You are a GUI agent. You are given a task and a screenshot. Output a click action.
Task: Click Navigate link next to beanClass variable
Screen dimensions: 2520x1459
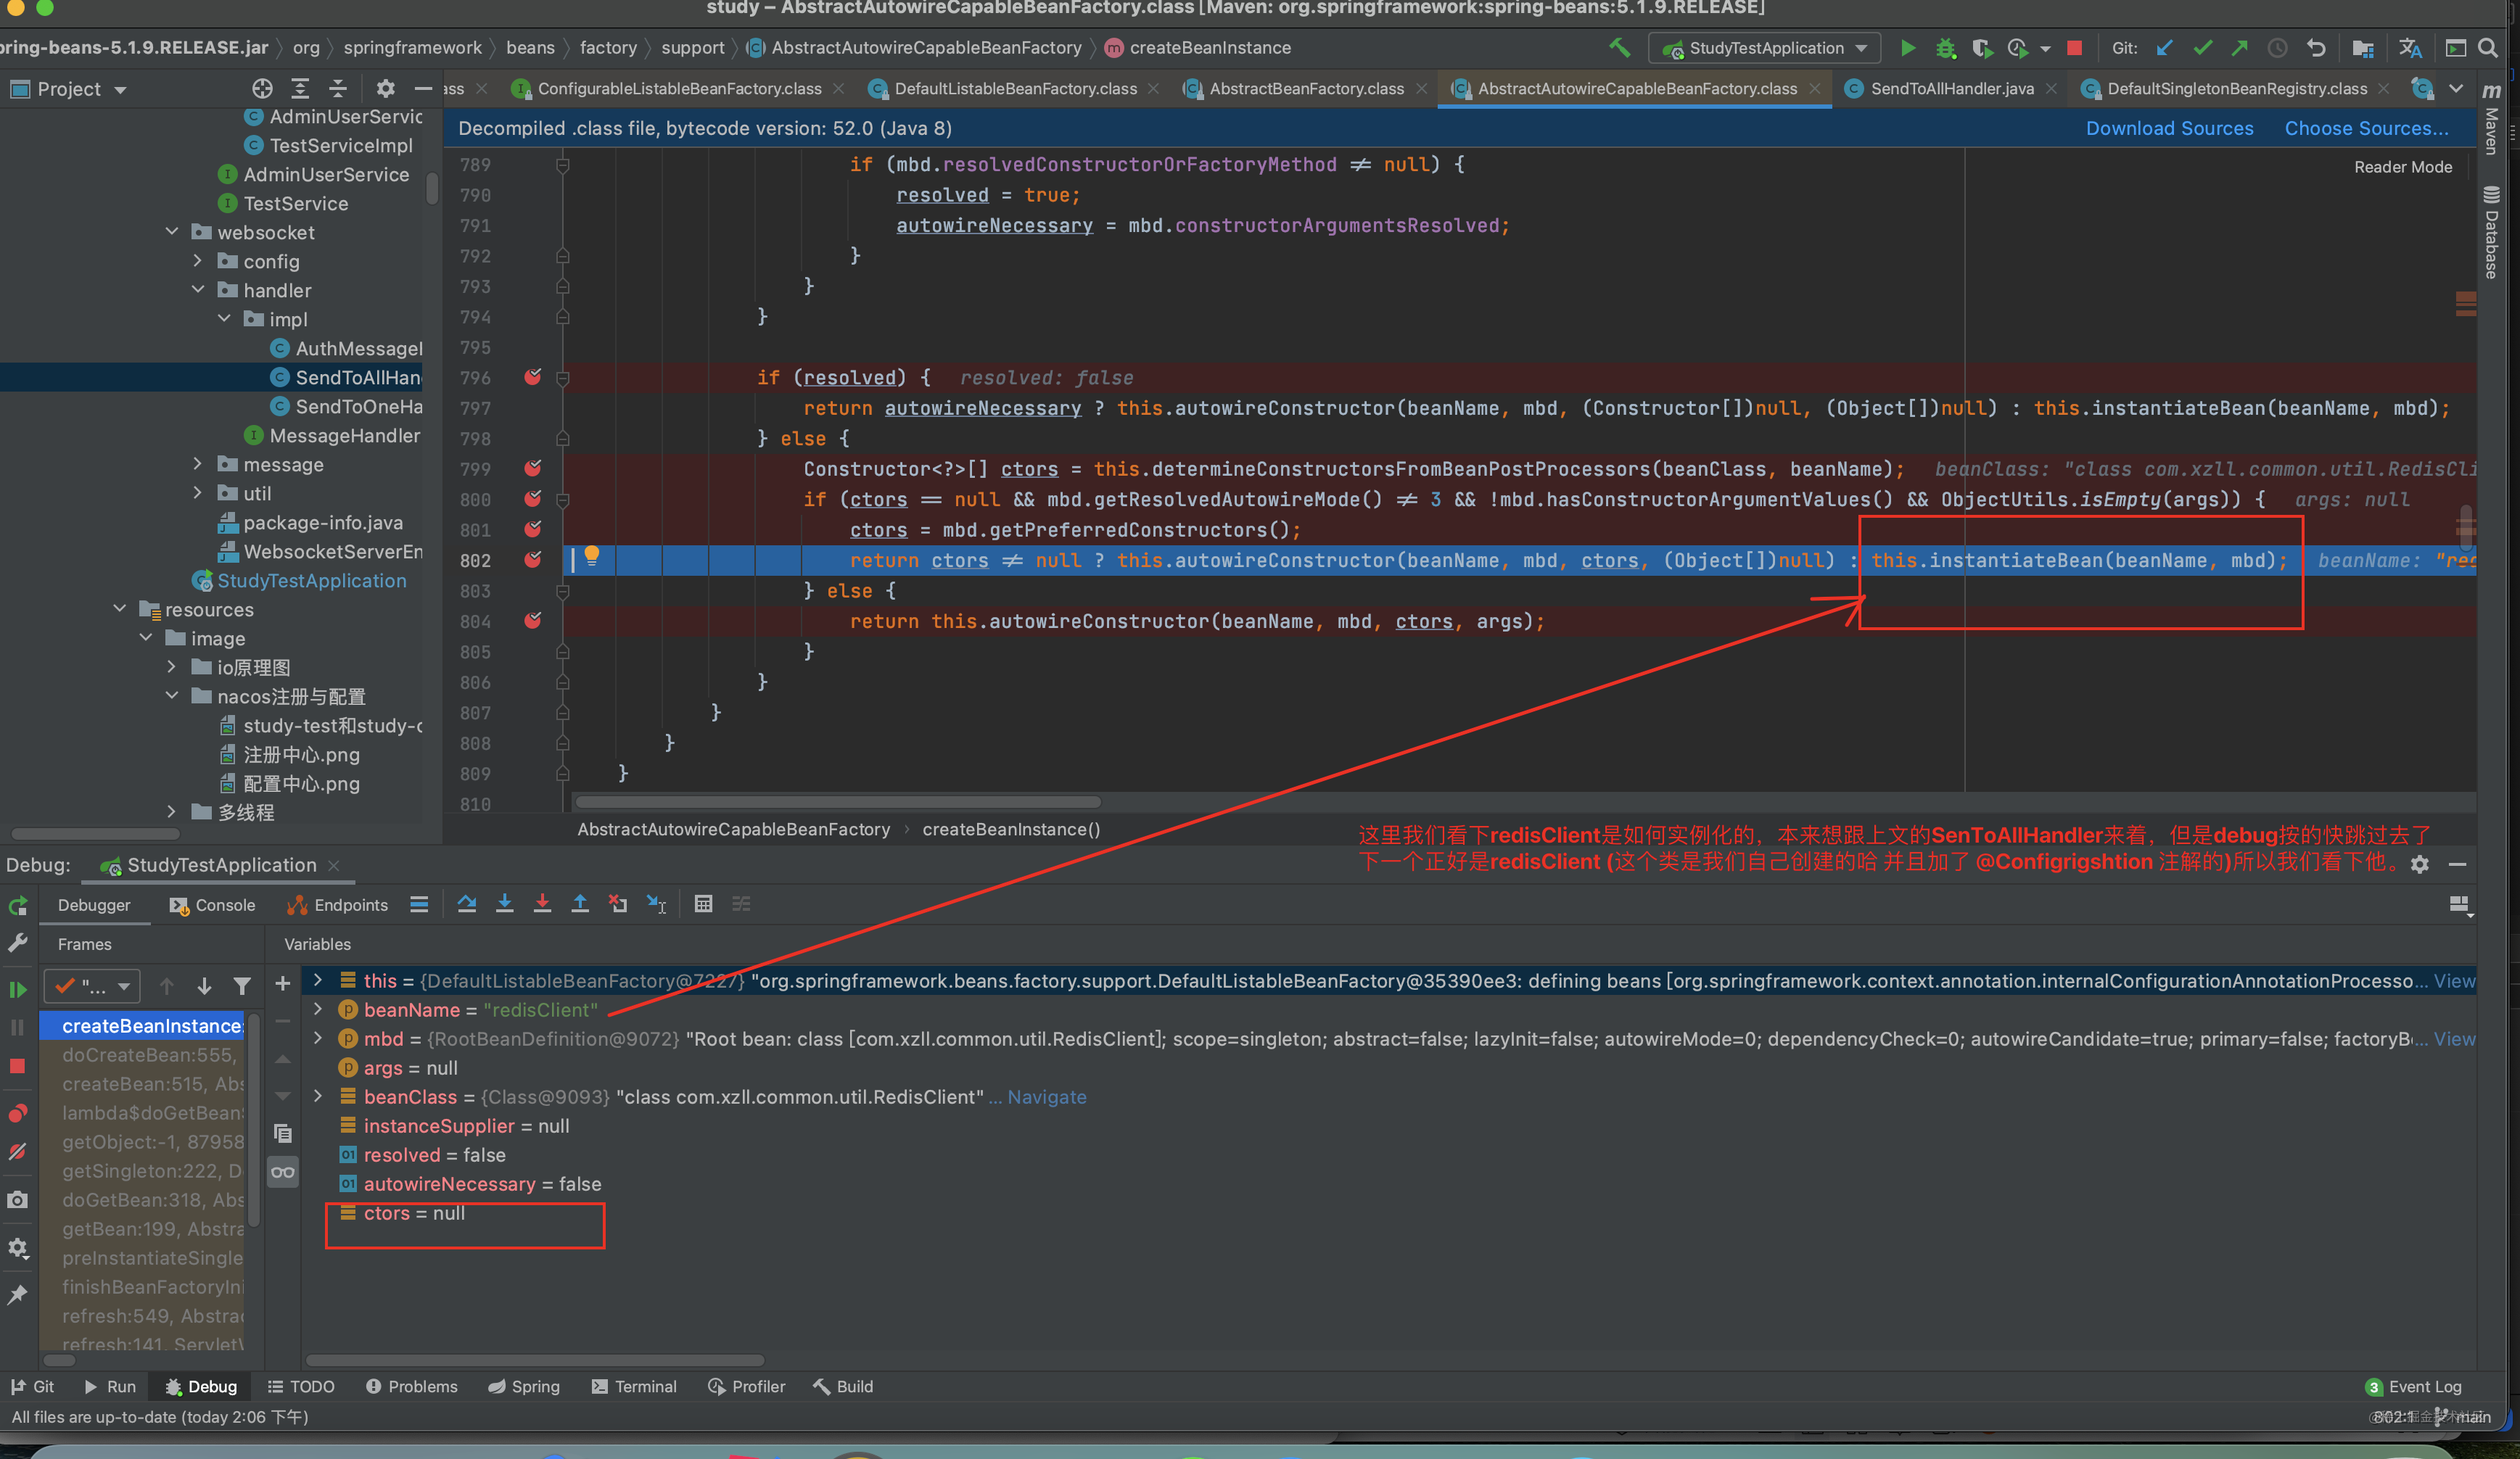(1046, 1097)
